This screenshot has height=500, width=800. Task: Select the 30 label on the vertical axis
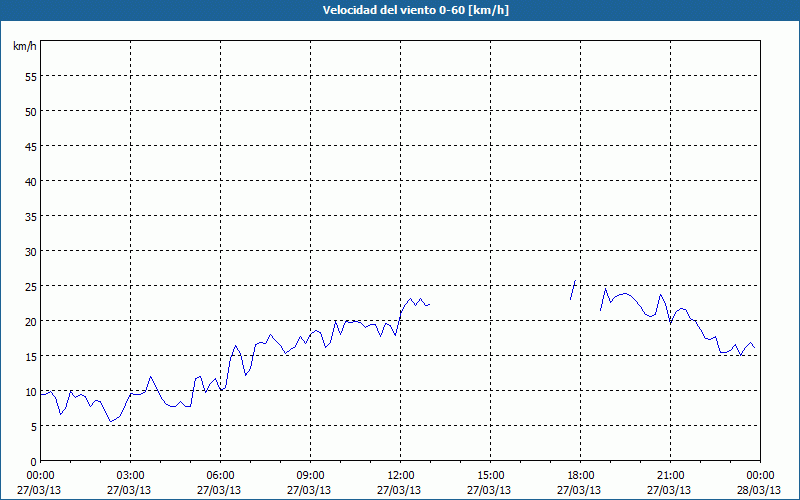click(31, 252)
